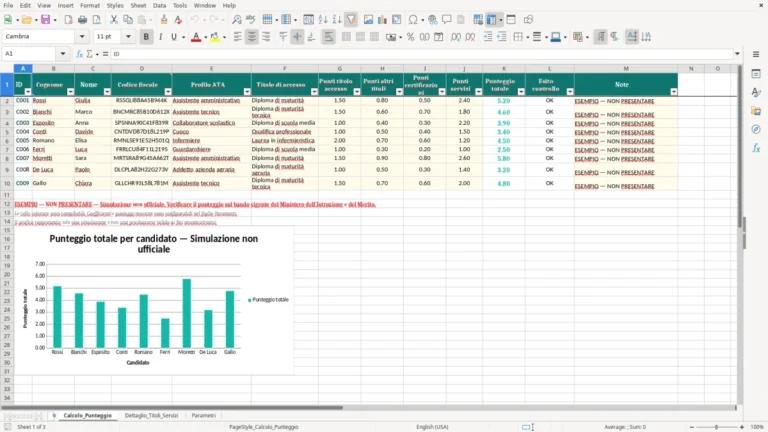The height and width of the screenshot is (432, 768).
Task: Apply red Font Color swatch
Action: tap(196, 37)
